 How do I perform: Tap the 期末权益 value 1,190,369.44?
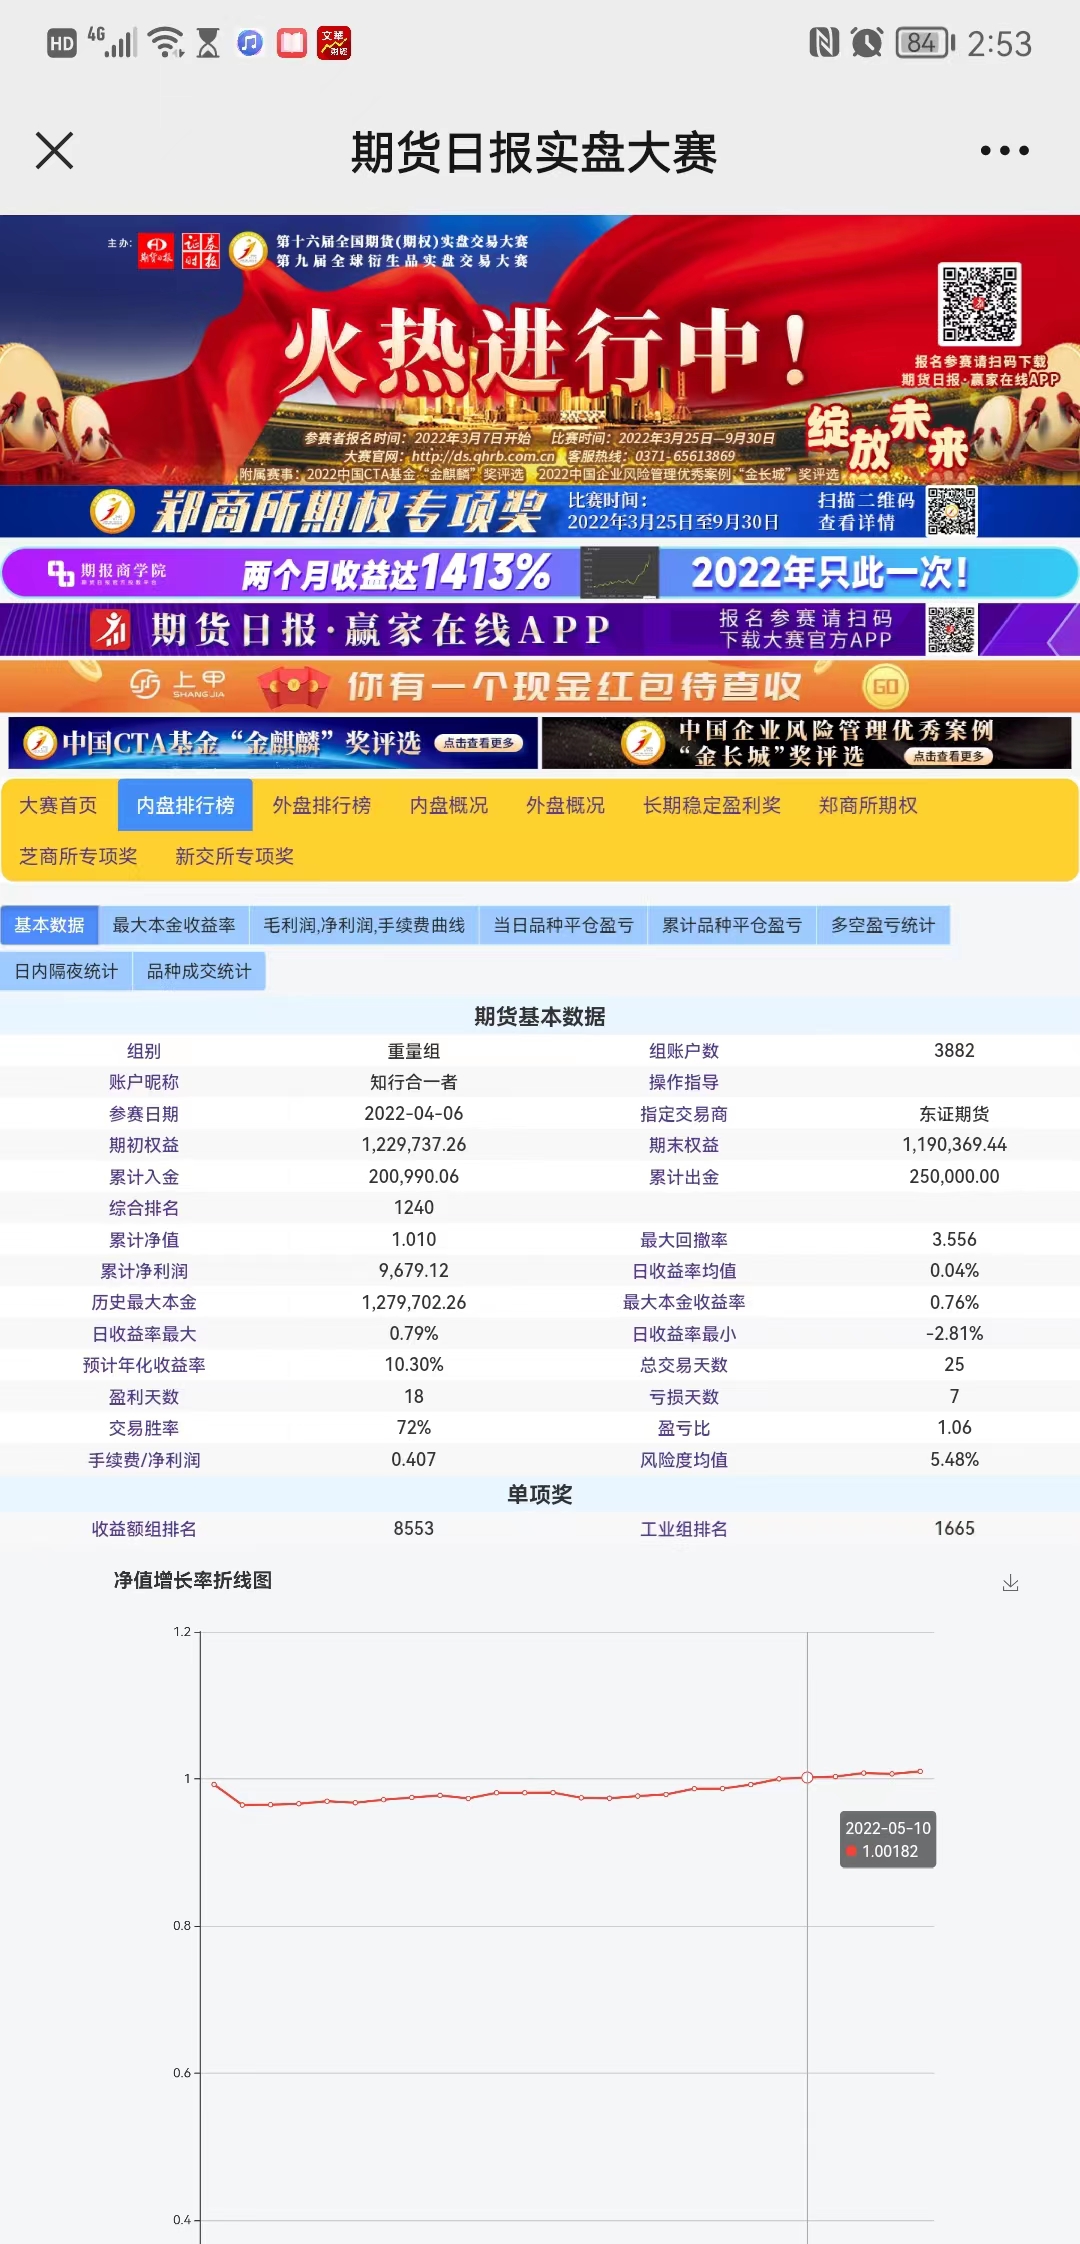(x=954, y=1144)
